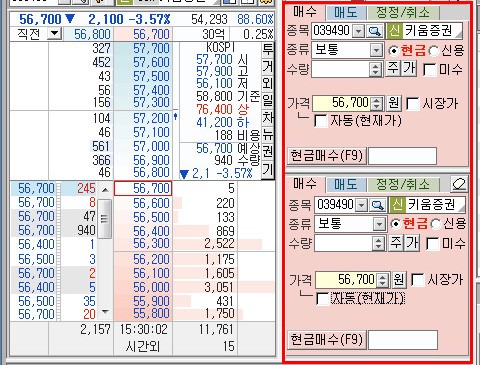This screenshot has width=480, height=365.
Task: Click the stock search magnifier in lower order panel
Action: [x=378, y=205]
